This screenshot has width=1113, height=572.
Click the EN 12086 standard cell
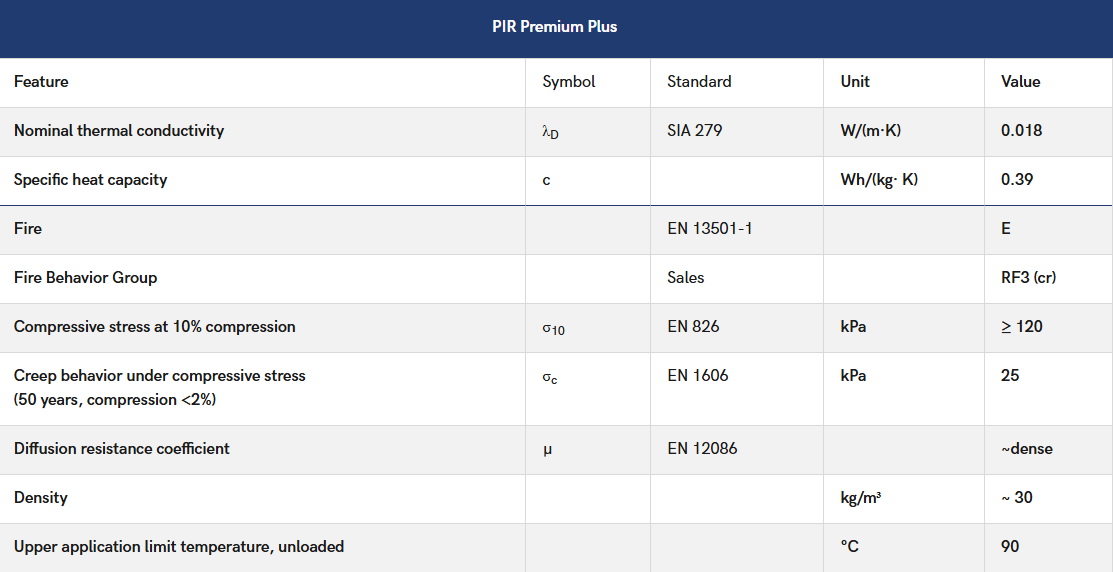click(702, 449)
